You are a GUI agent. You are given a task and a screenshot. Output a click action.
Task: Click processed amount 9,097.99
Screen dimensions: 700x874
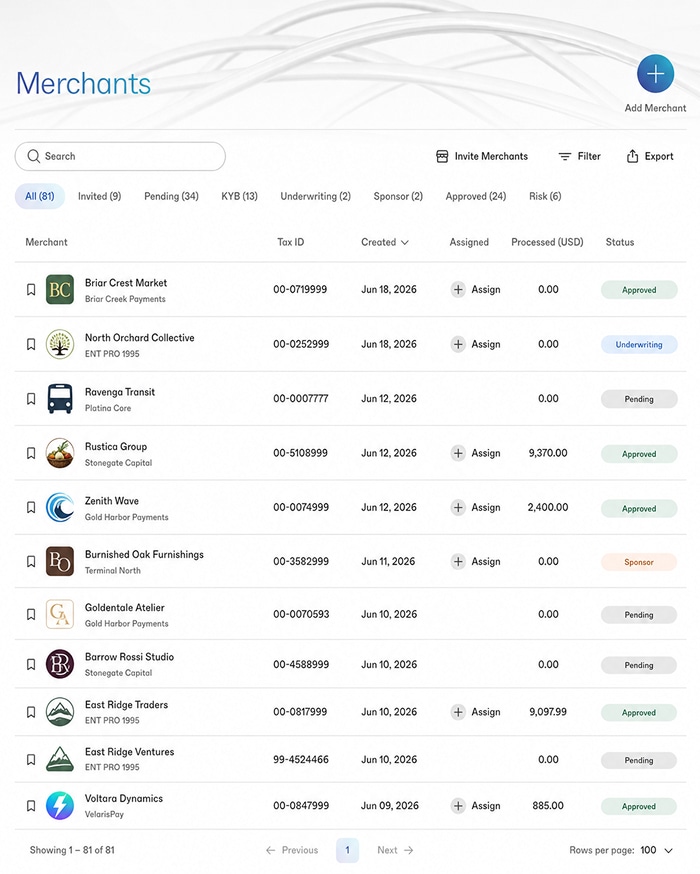pos(548,712)
